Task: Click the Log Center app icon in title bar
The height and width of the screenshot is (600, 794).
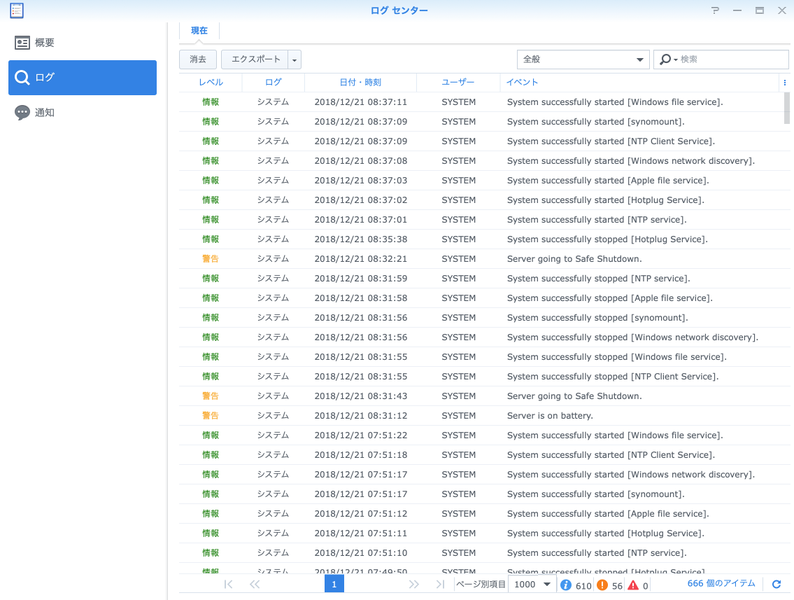Action: [15, 10]
